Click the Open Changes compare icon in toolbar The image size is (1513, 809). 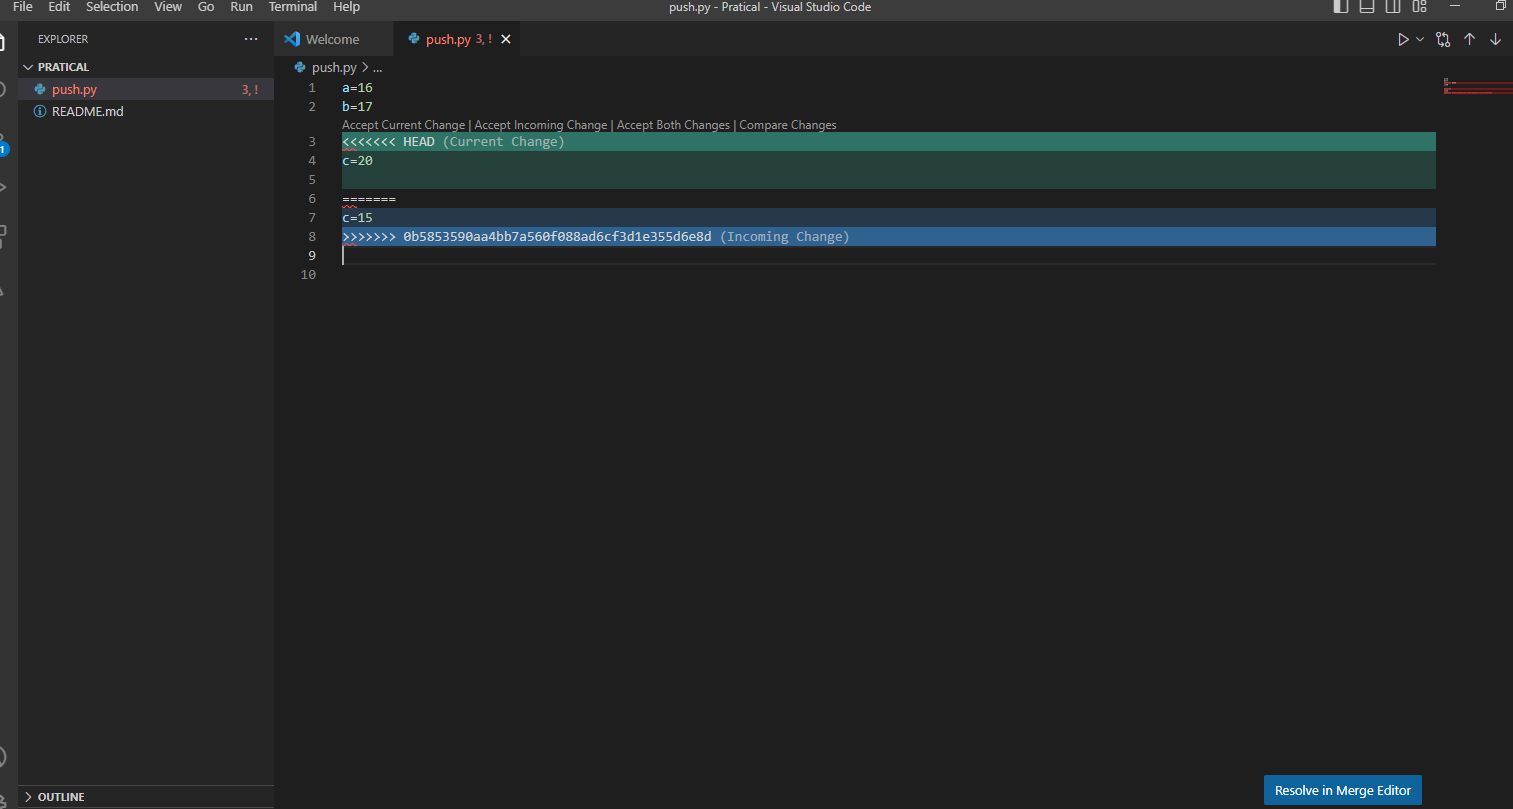pos(1443,39)
